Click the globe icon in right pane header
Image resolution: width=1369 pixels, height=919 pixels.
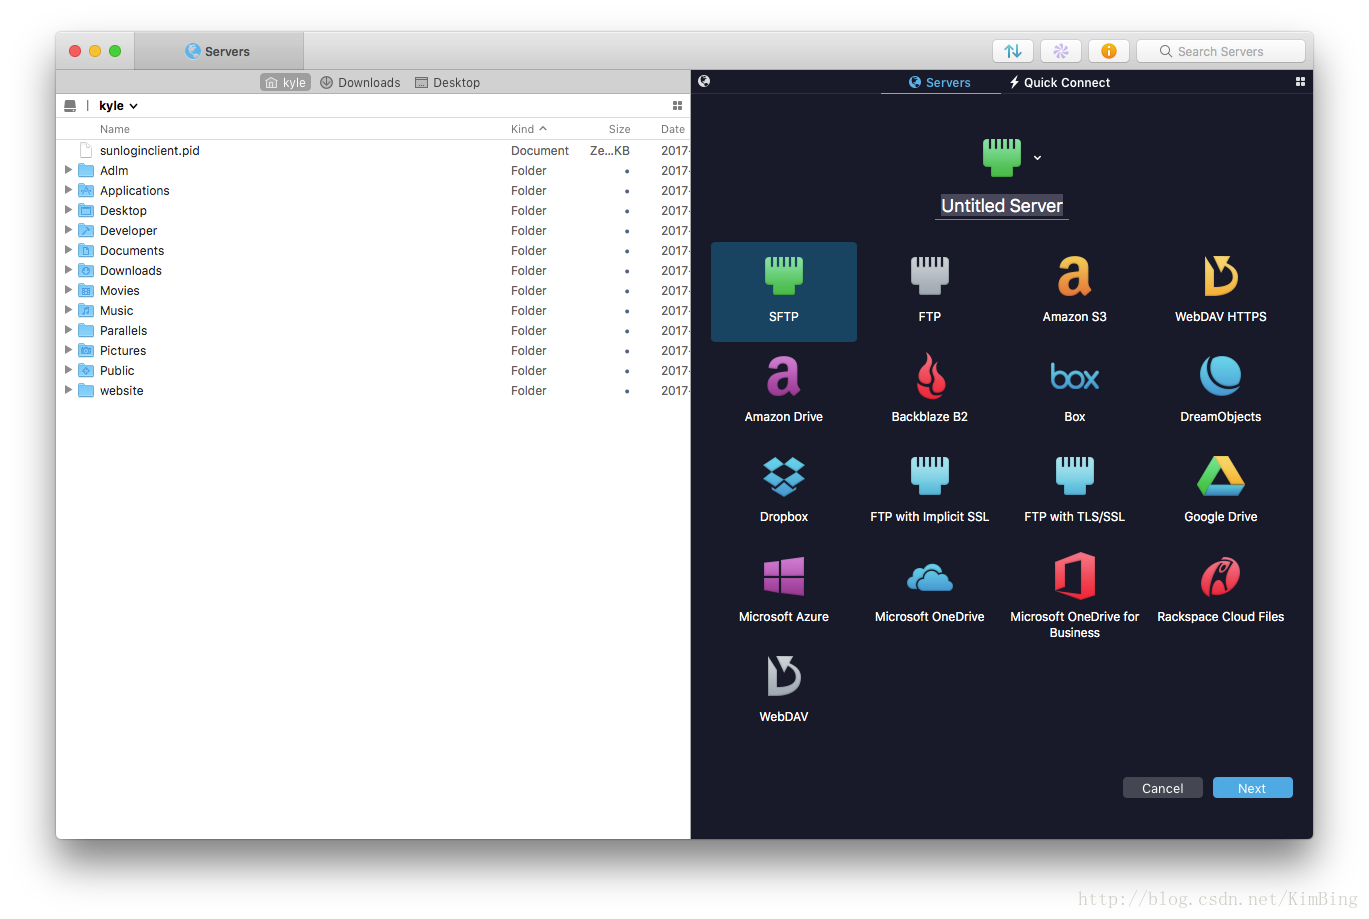(x=704, y=81)
